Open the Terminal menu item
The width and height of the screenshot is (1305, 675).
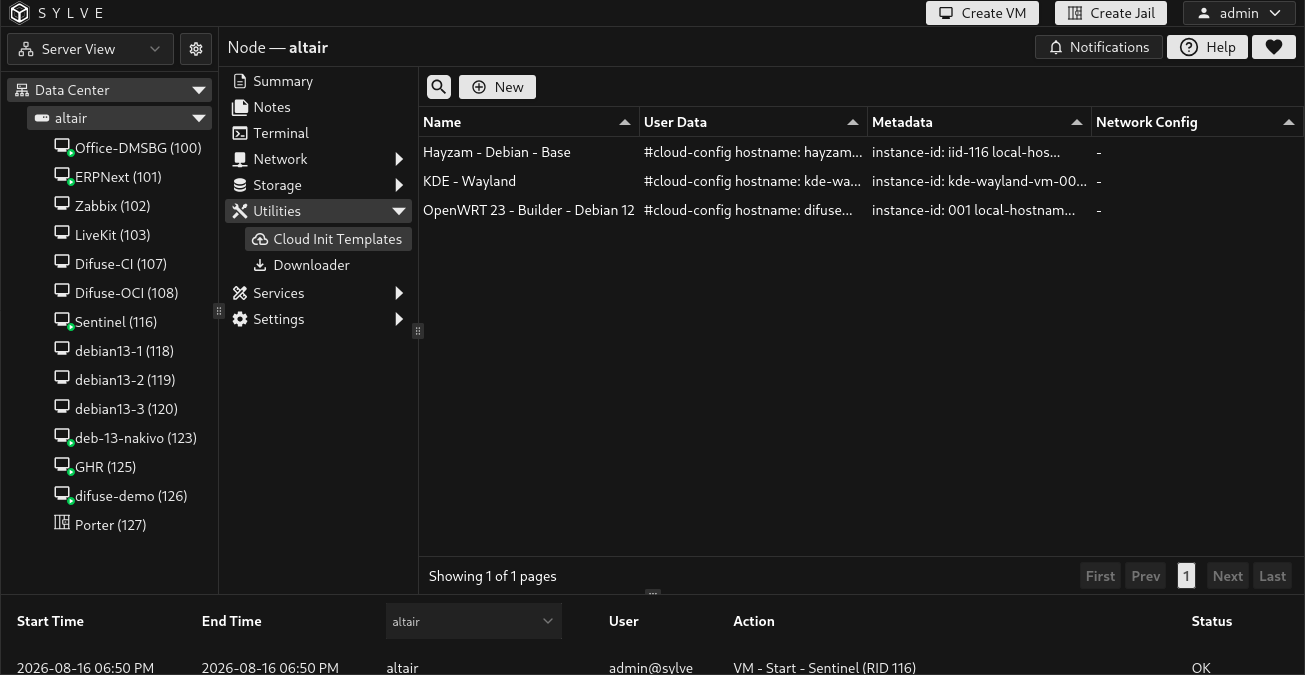pos(319,133)
